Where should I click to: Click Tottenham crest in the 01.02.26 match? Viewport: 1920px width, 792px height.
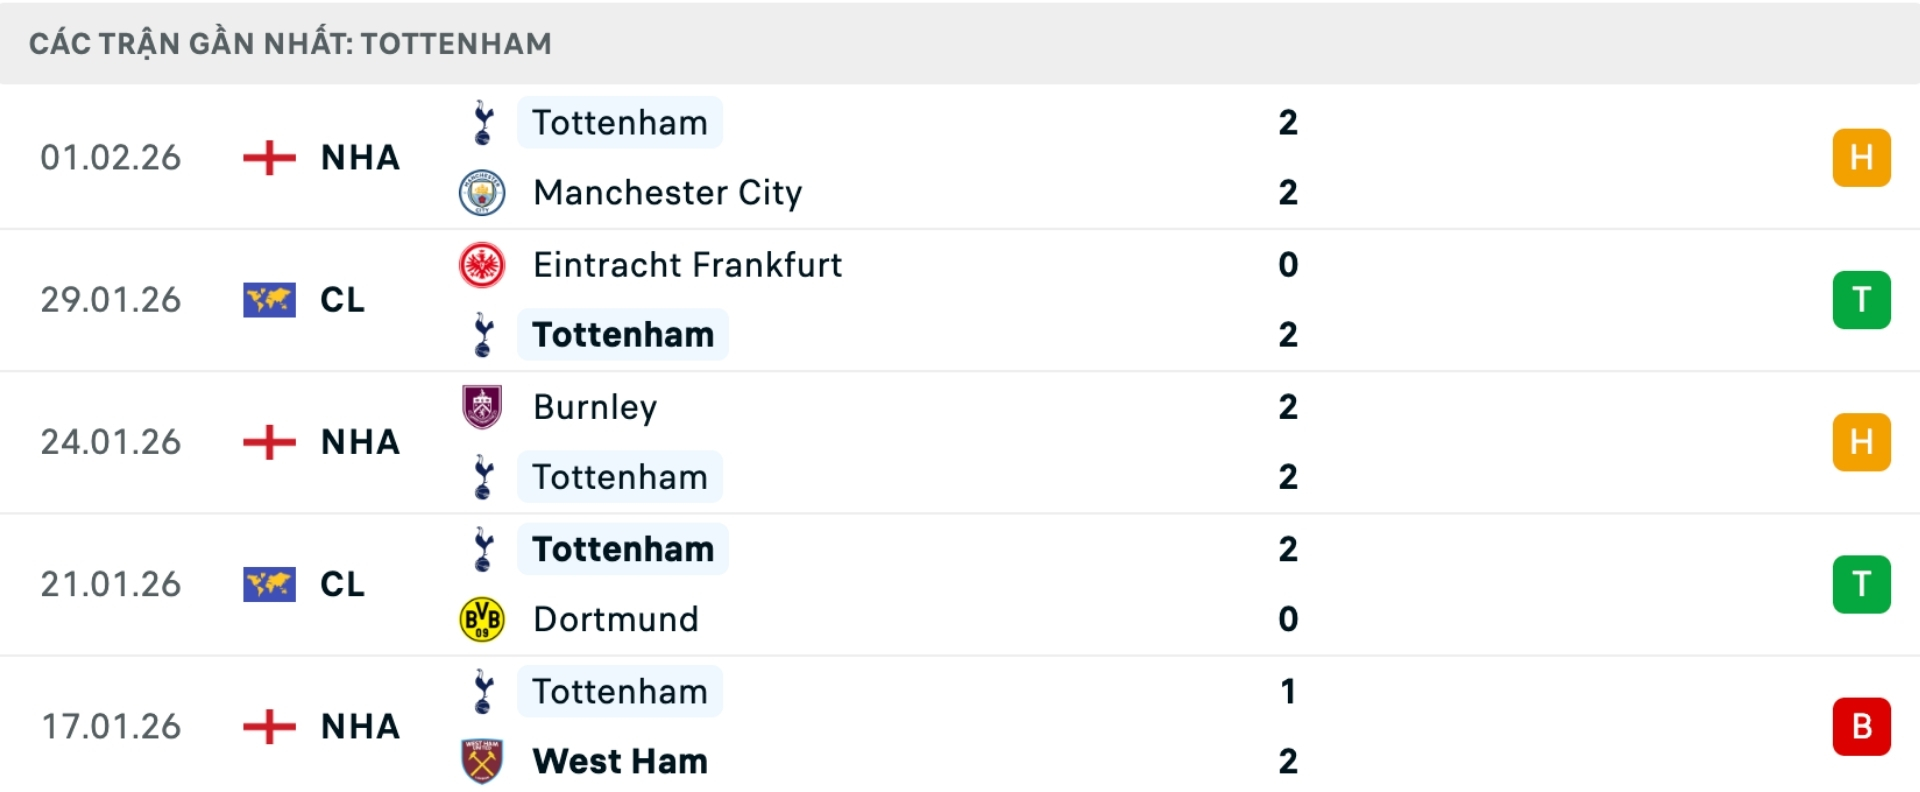(x=483, y=123)
